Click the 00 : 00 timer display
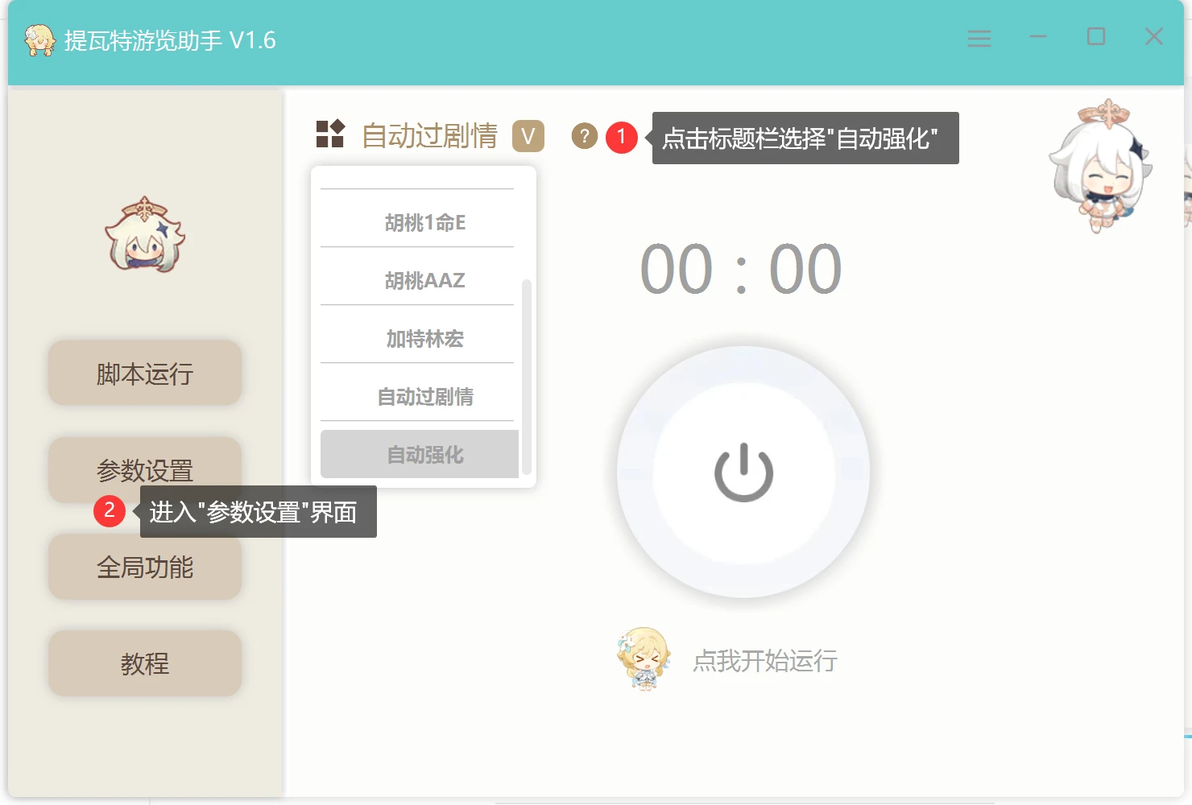1192x805 pixels. (x=741, y=269)
